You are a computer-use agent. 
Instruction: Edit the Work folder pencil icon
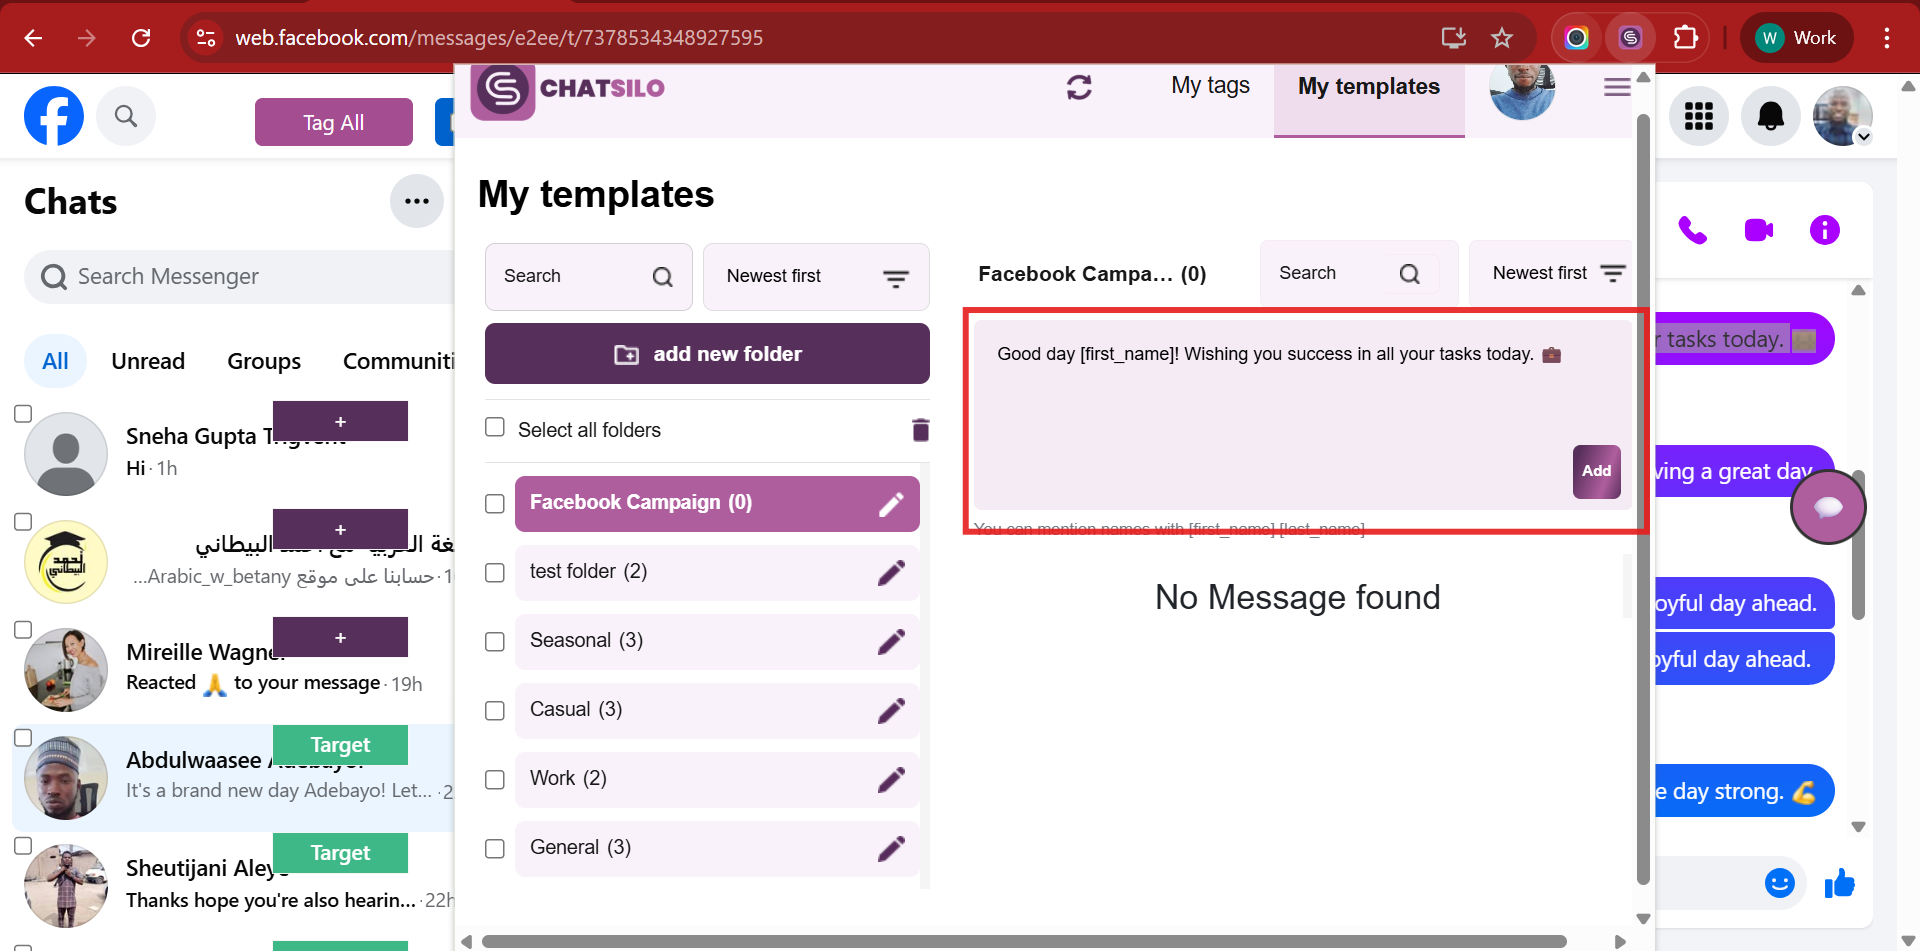coord(891,780)
